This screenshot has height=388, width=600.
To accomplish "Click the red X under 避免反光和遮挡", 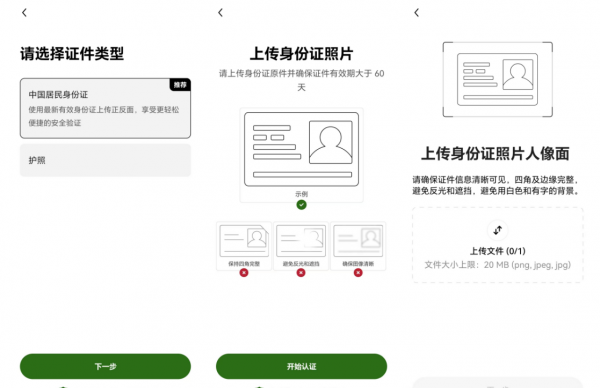I will click(x=301, y=273).
